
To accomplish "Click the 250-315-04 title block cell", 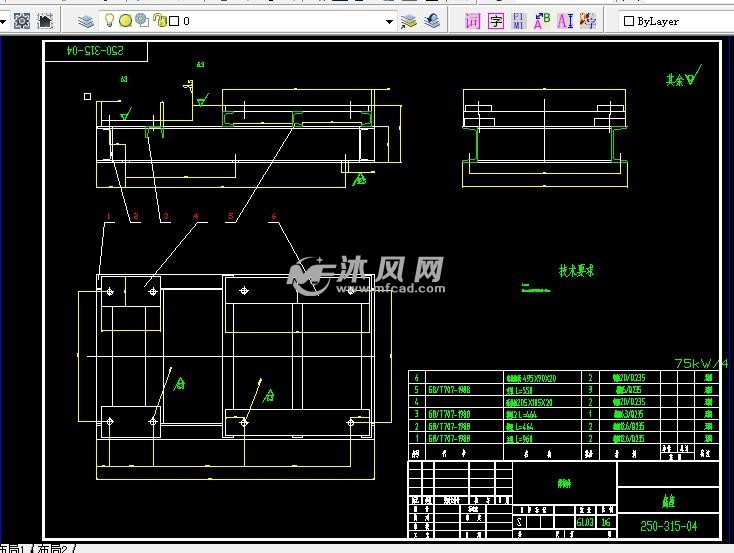I will tap(668, 524).
